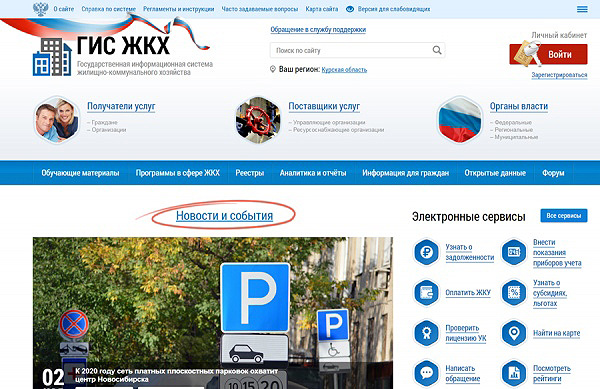Click the chart icon for Посмотреть рейтинги
Viewport: 600px width, 389px height.
click(x=514, y=373)
